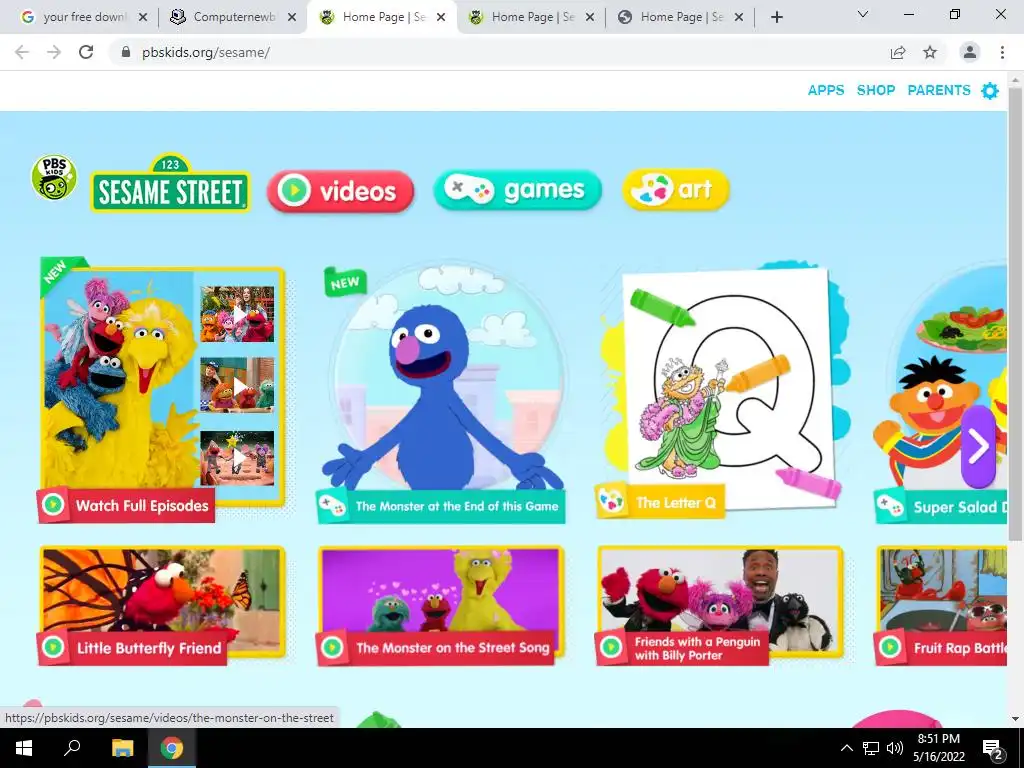Click the Chrome back arrow
This screenshot has width=1024, height=768.
coord(22,52)
